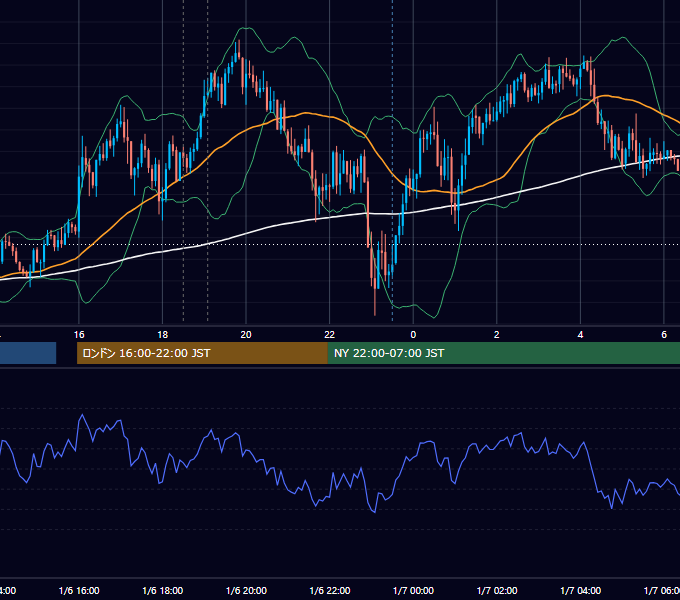
Task: Click the 1/6 18:00 label on oscillator axis
Action: point(163,590)
